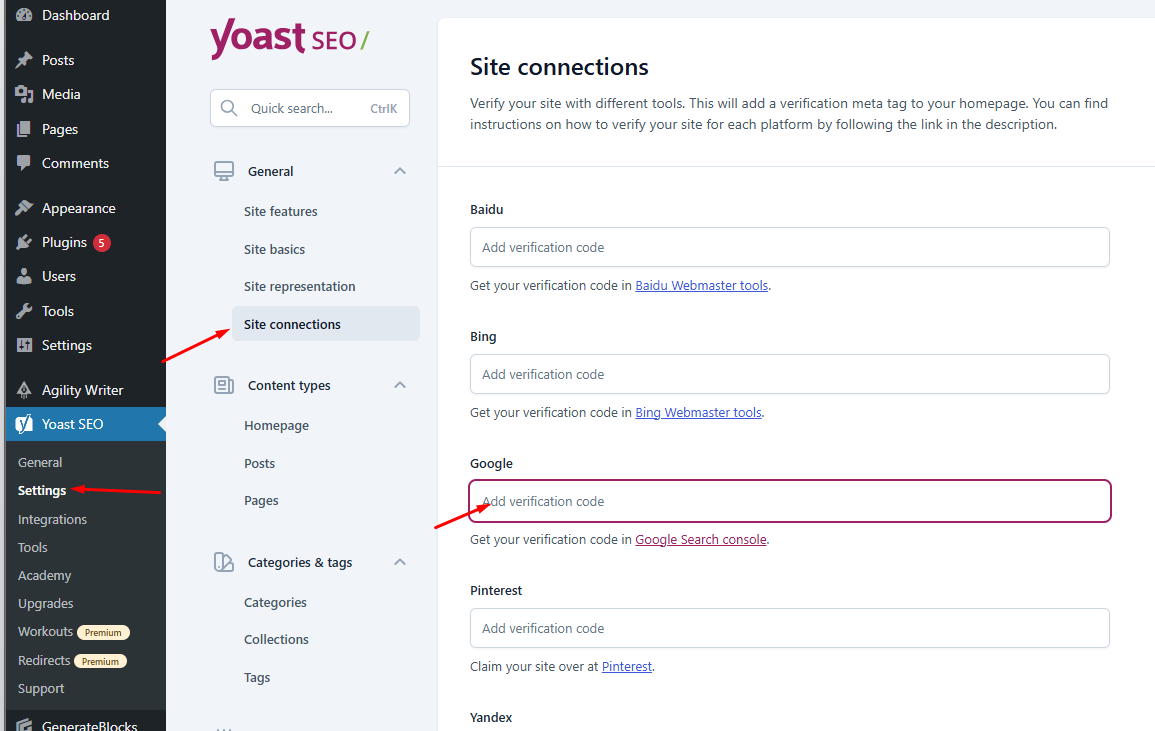Open the Baidu Webmaster tools link
1155x731 pixels.
tap(701, 285)
